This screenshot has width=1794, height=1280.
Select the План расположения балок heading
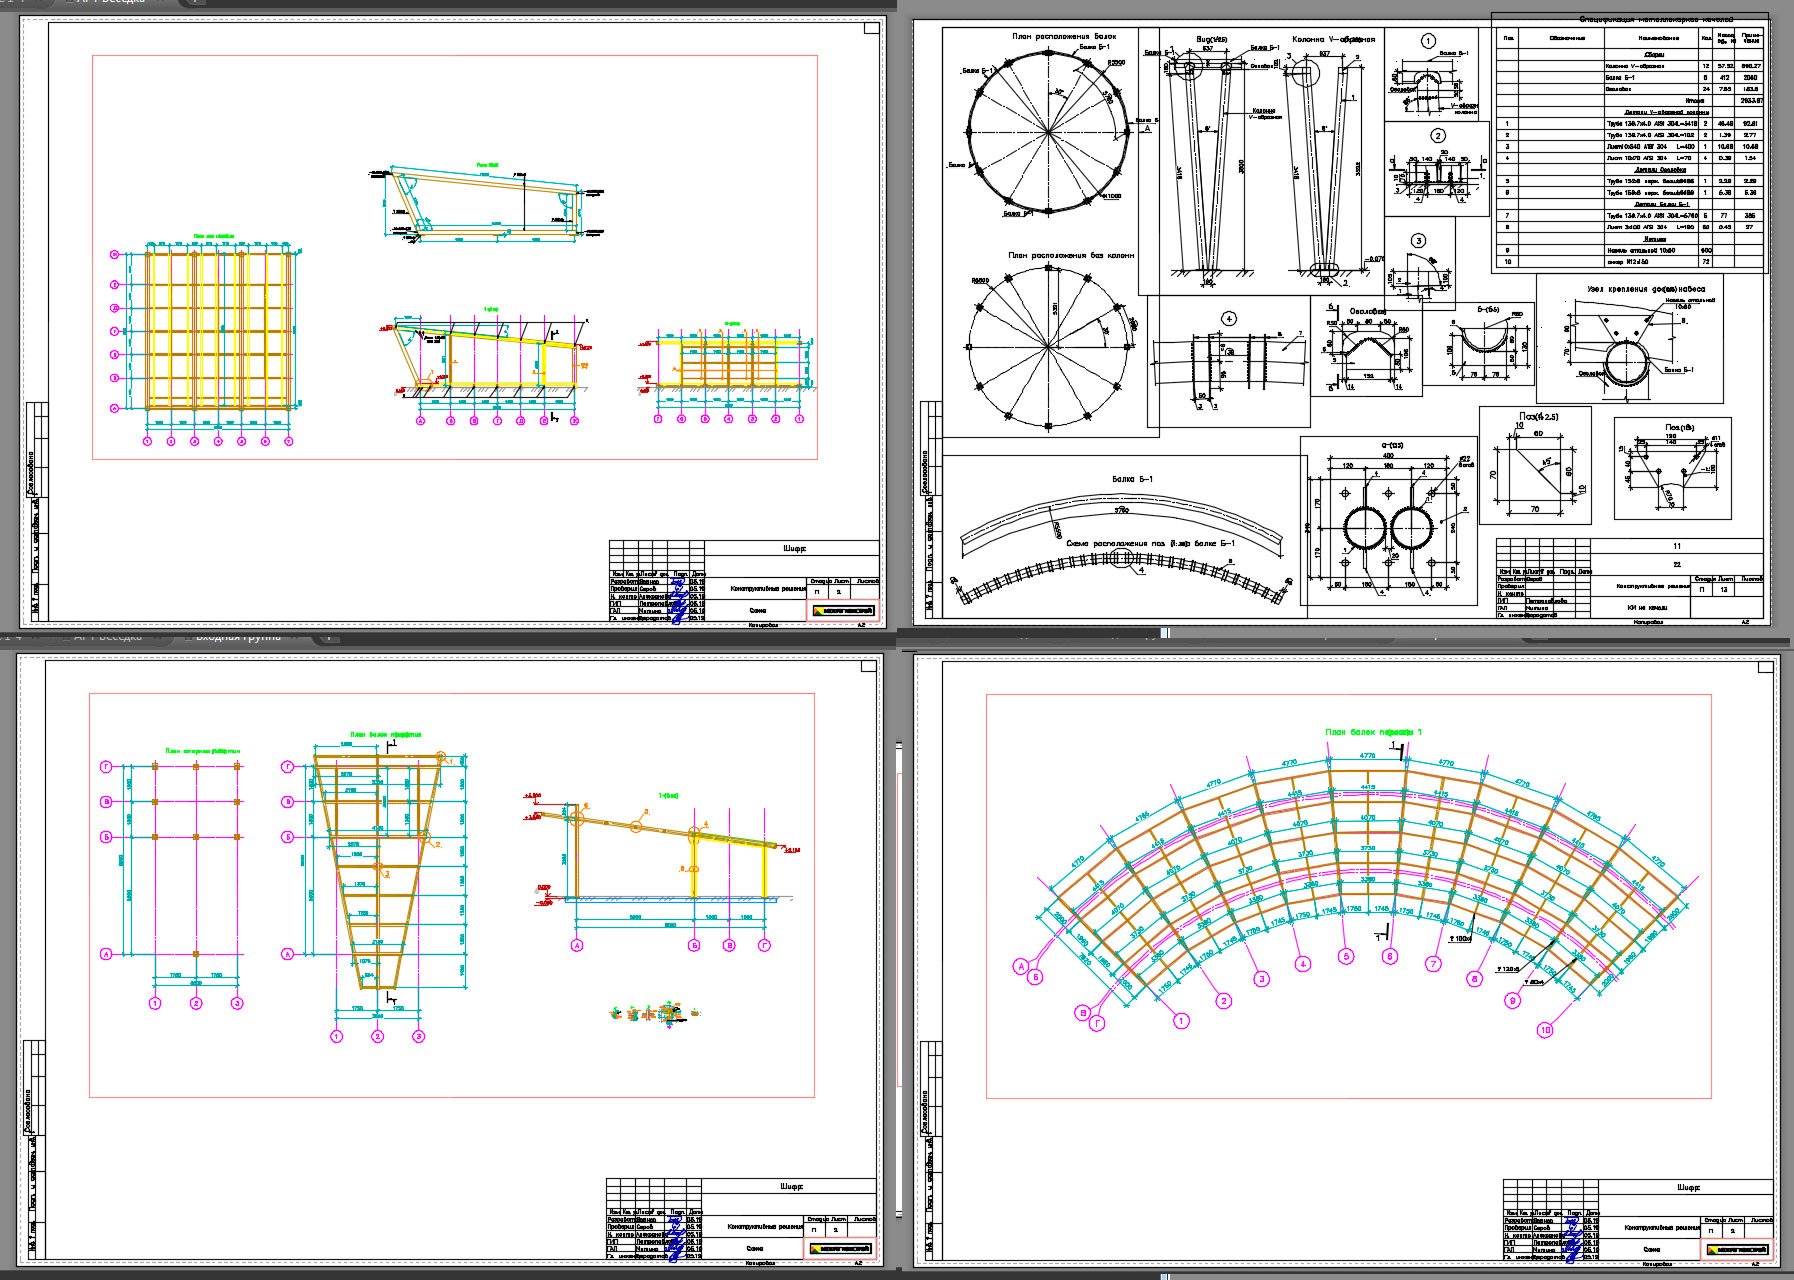point(1064,36)
